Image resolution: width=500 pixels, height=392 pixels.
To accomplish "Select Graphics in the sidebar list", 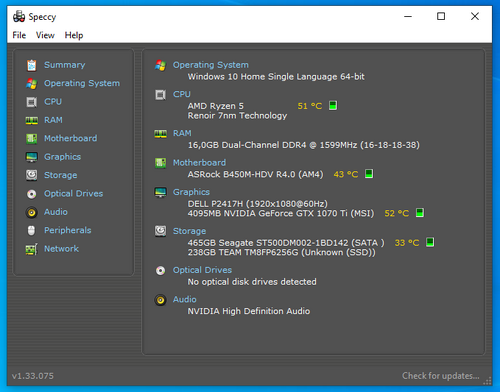I will coord(62,157).
